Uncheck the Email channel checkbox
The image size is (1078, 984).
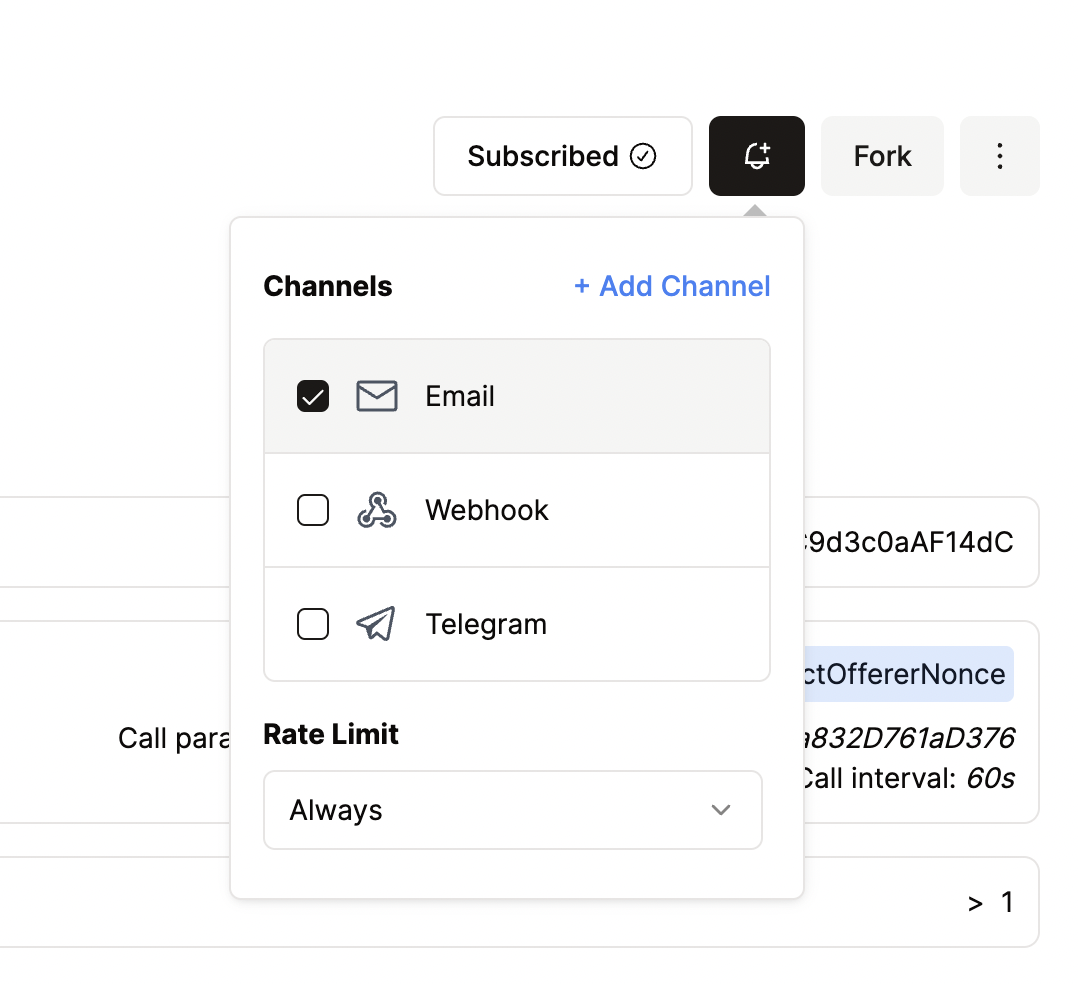coord(313,397)
